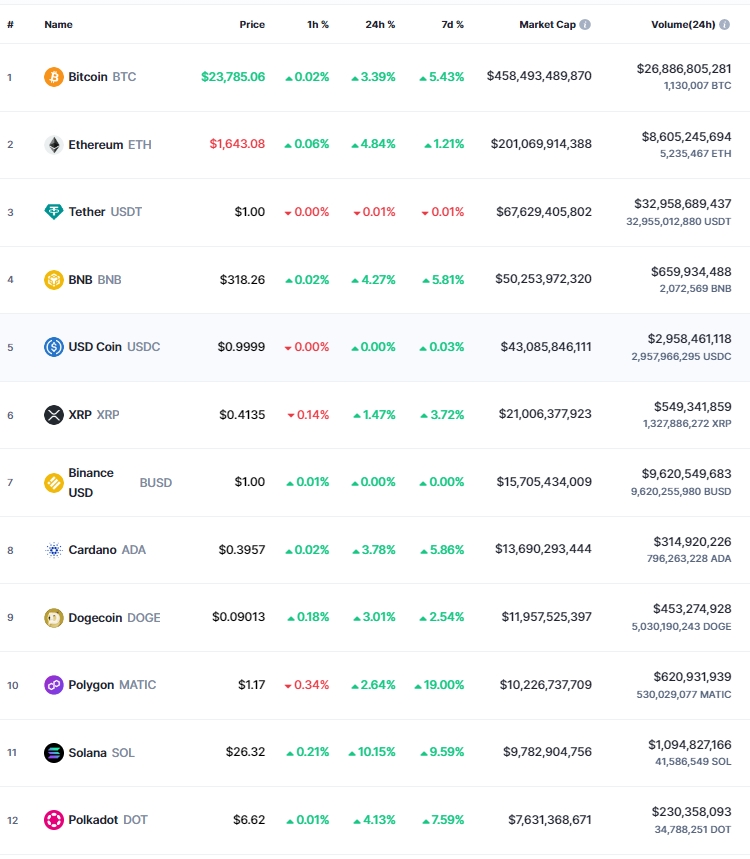Click the Solana logo icon

pos(54,753)
